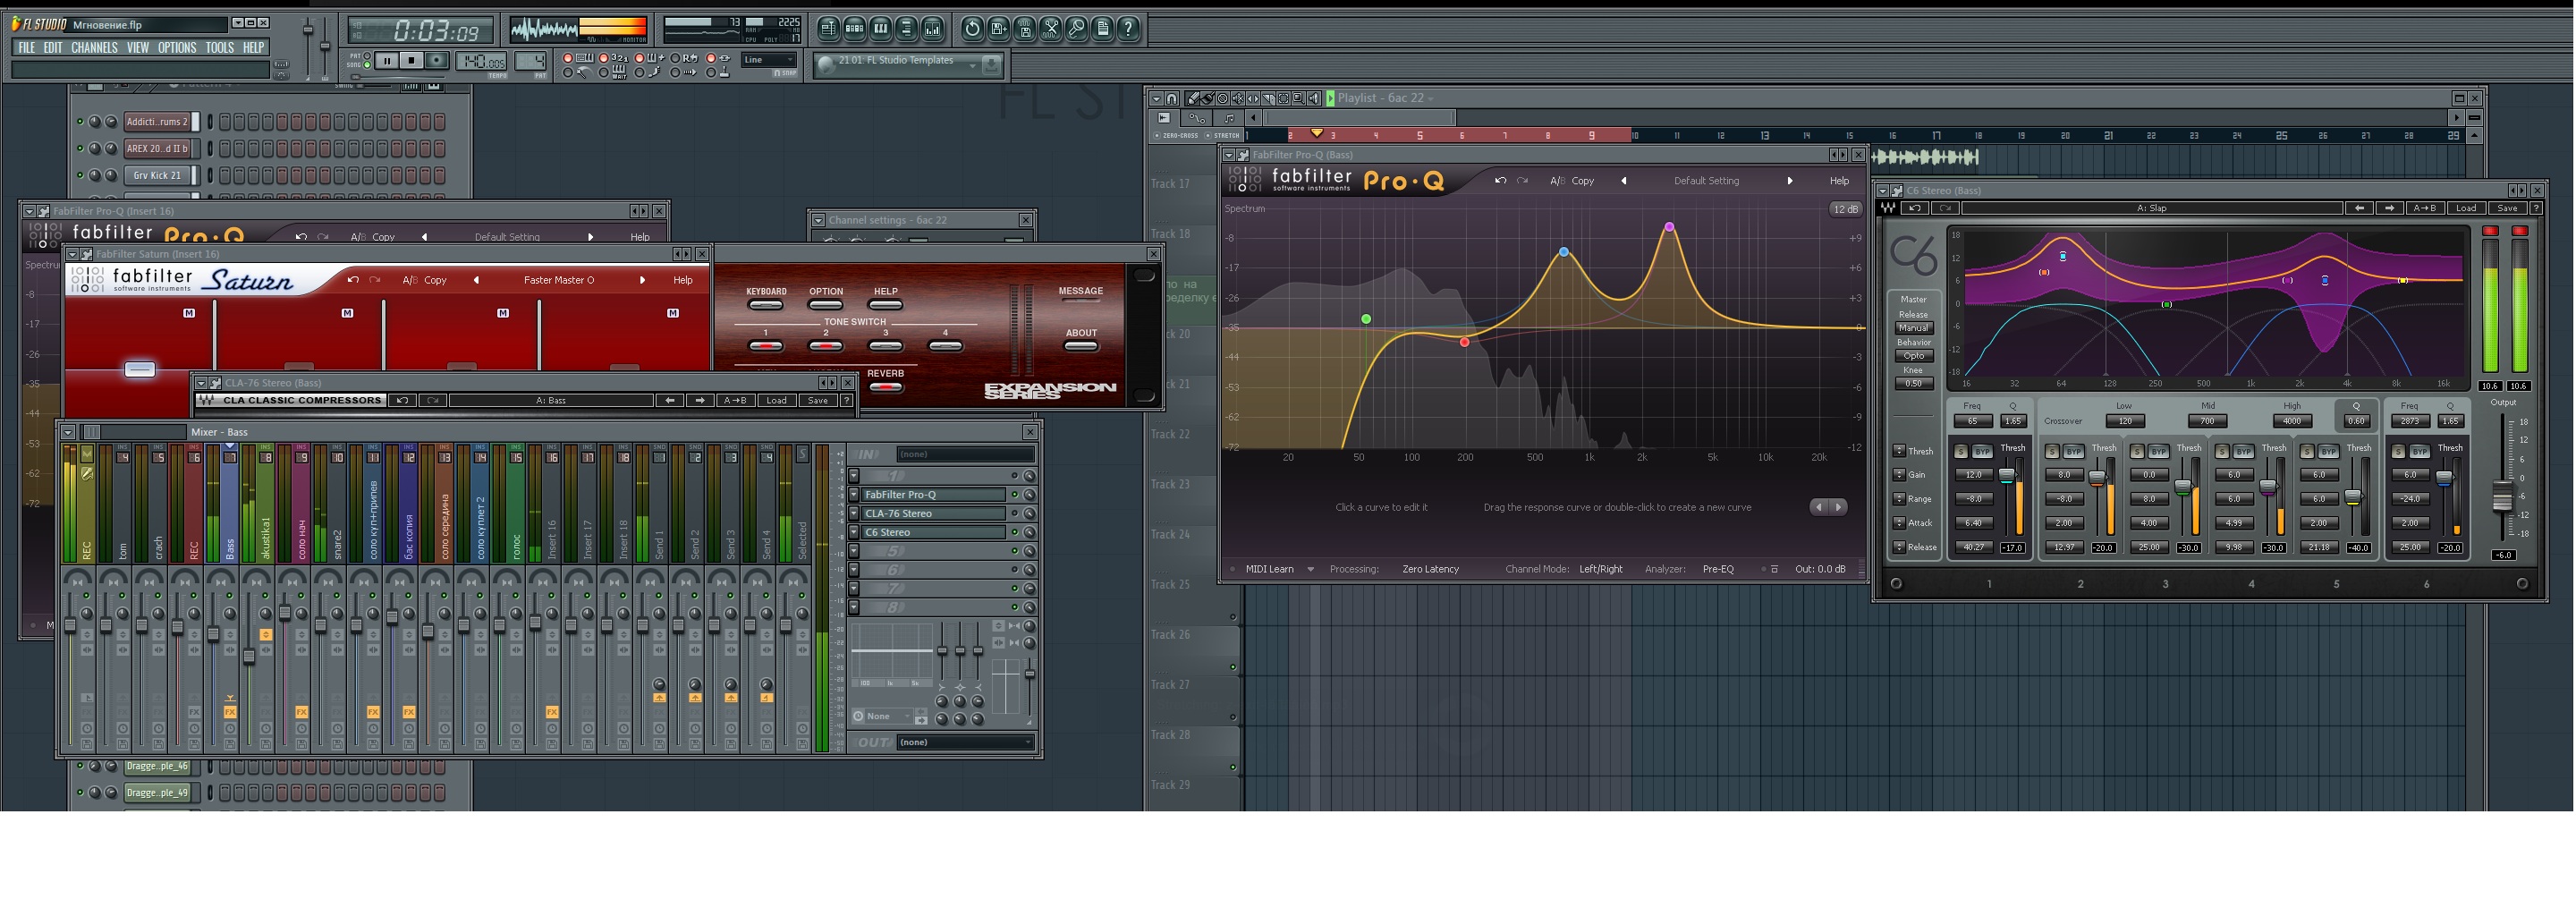The width and height of the screenshot is (2576, 916).
Task: Open the MIDI Learn dropdown in Pro-Q
Action: tap(1310, 569)
